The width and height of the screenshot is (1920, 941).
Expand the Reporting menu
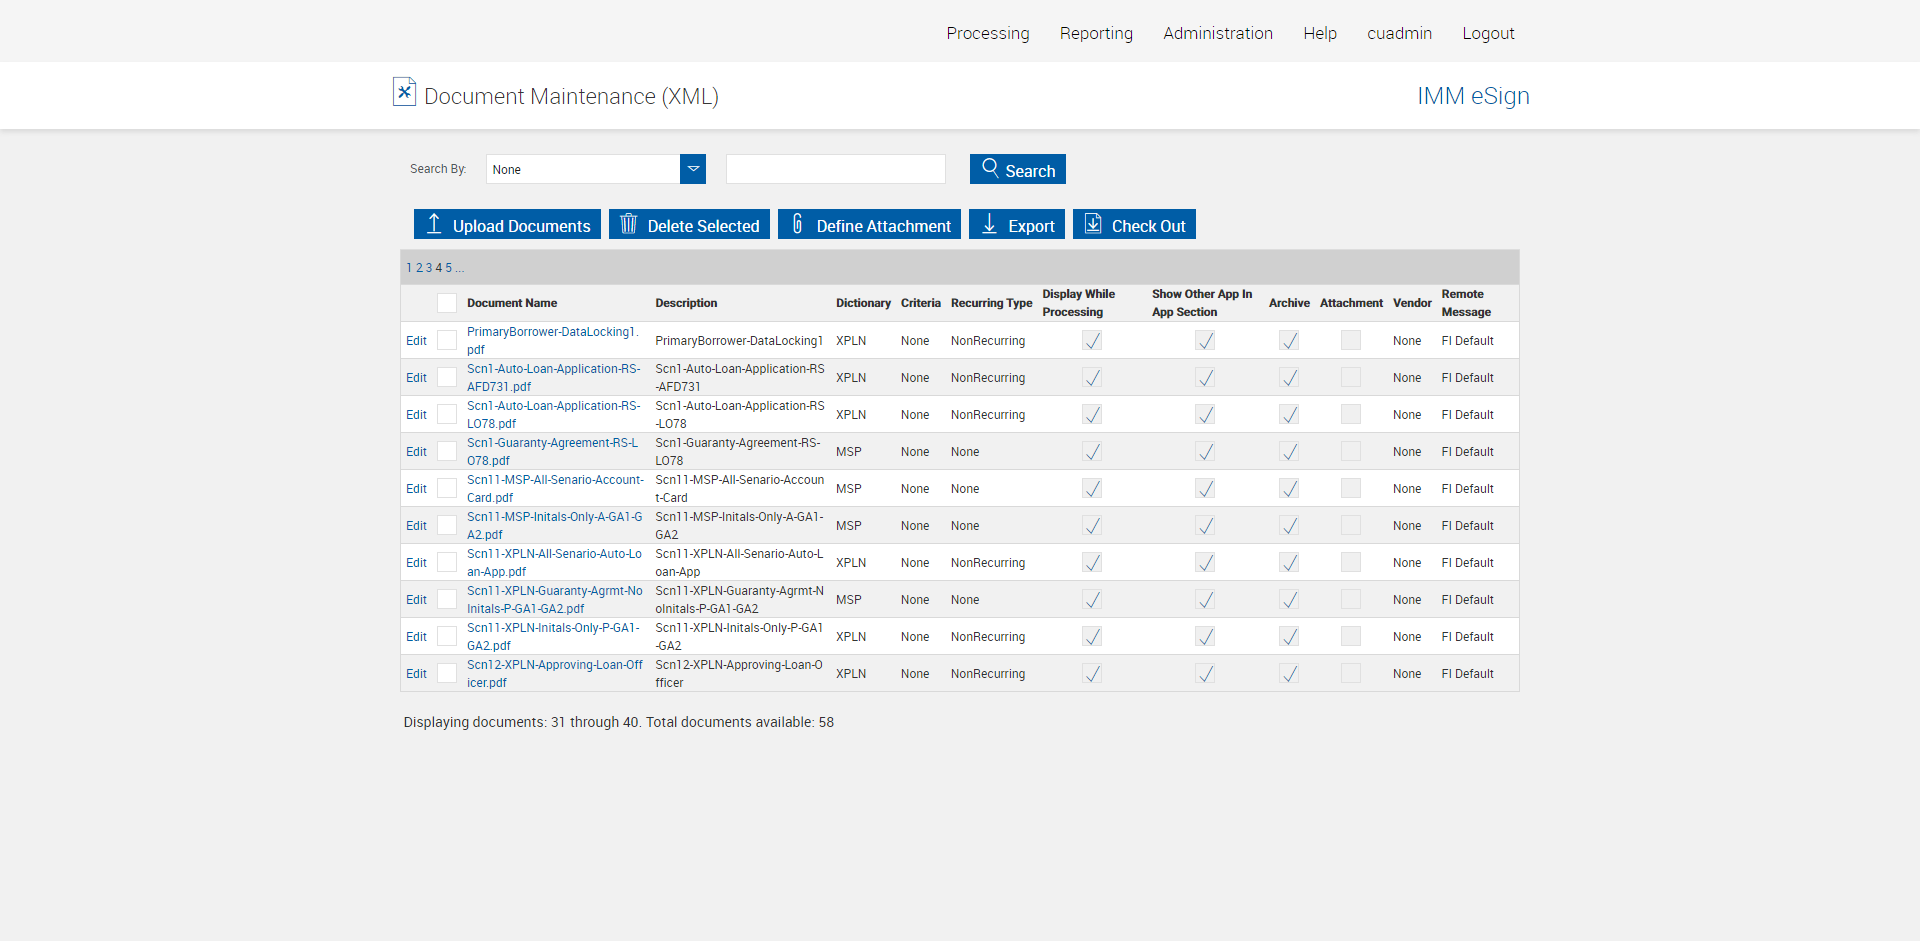click(x=1096, y=33)
